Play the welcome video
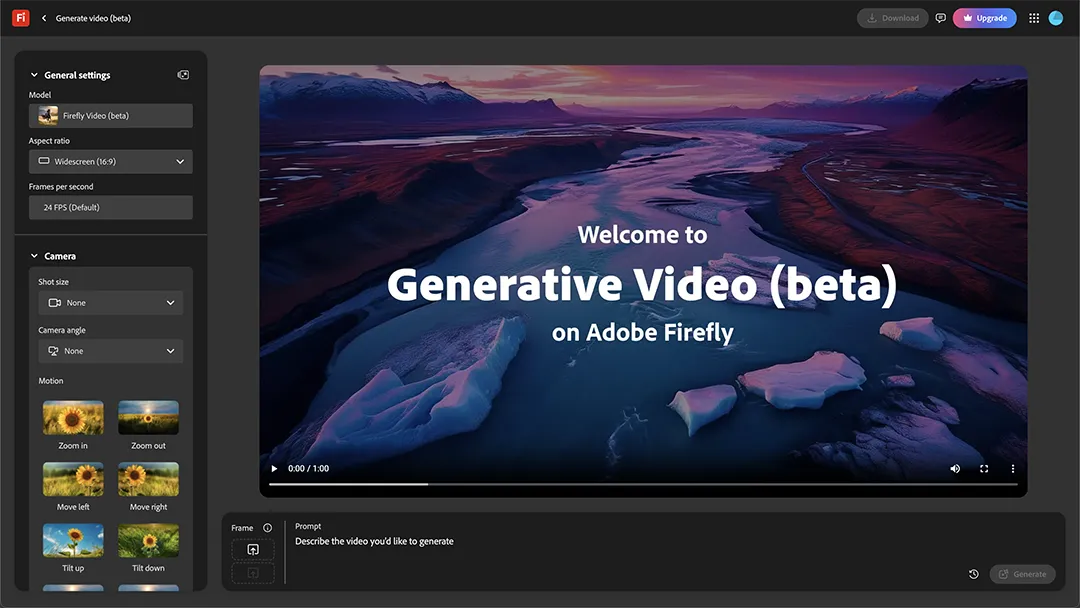1080x608 pixels. click(274, 469)
